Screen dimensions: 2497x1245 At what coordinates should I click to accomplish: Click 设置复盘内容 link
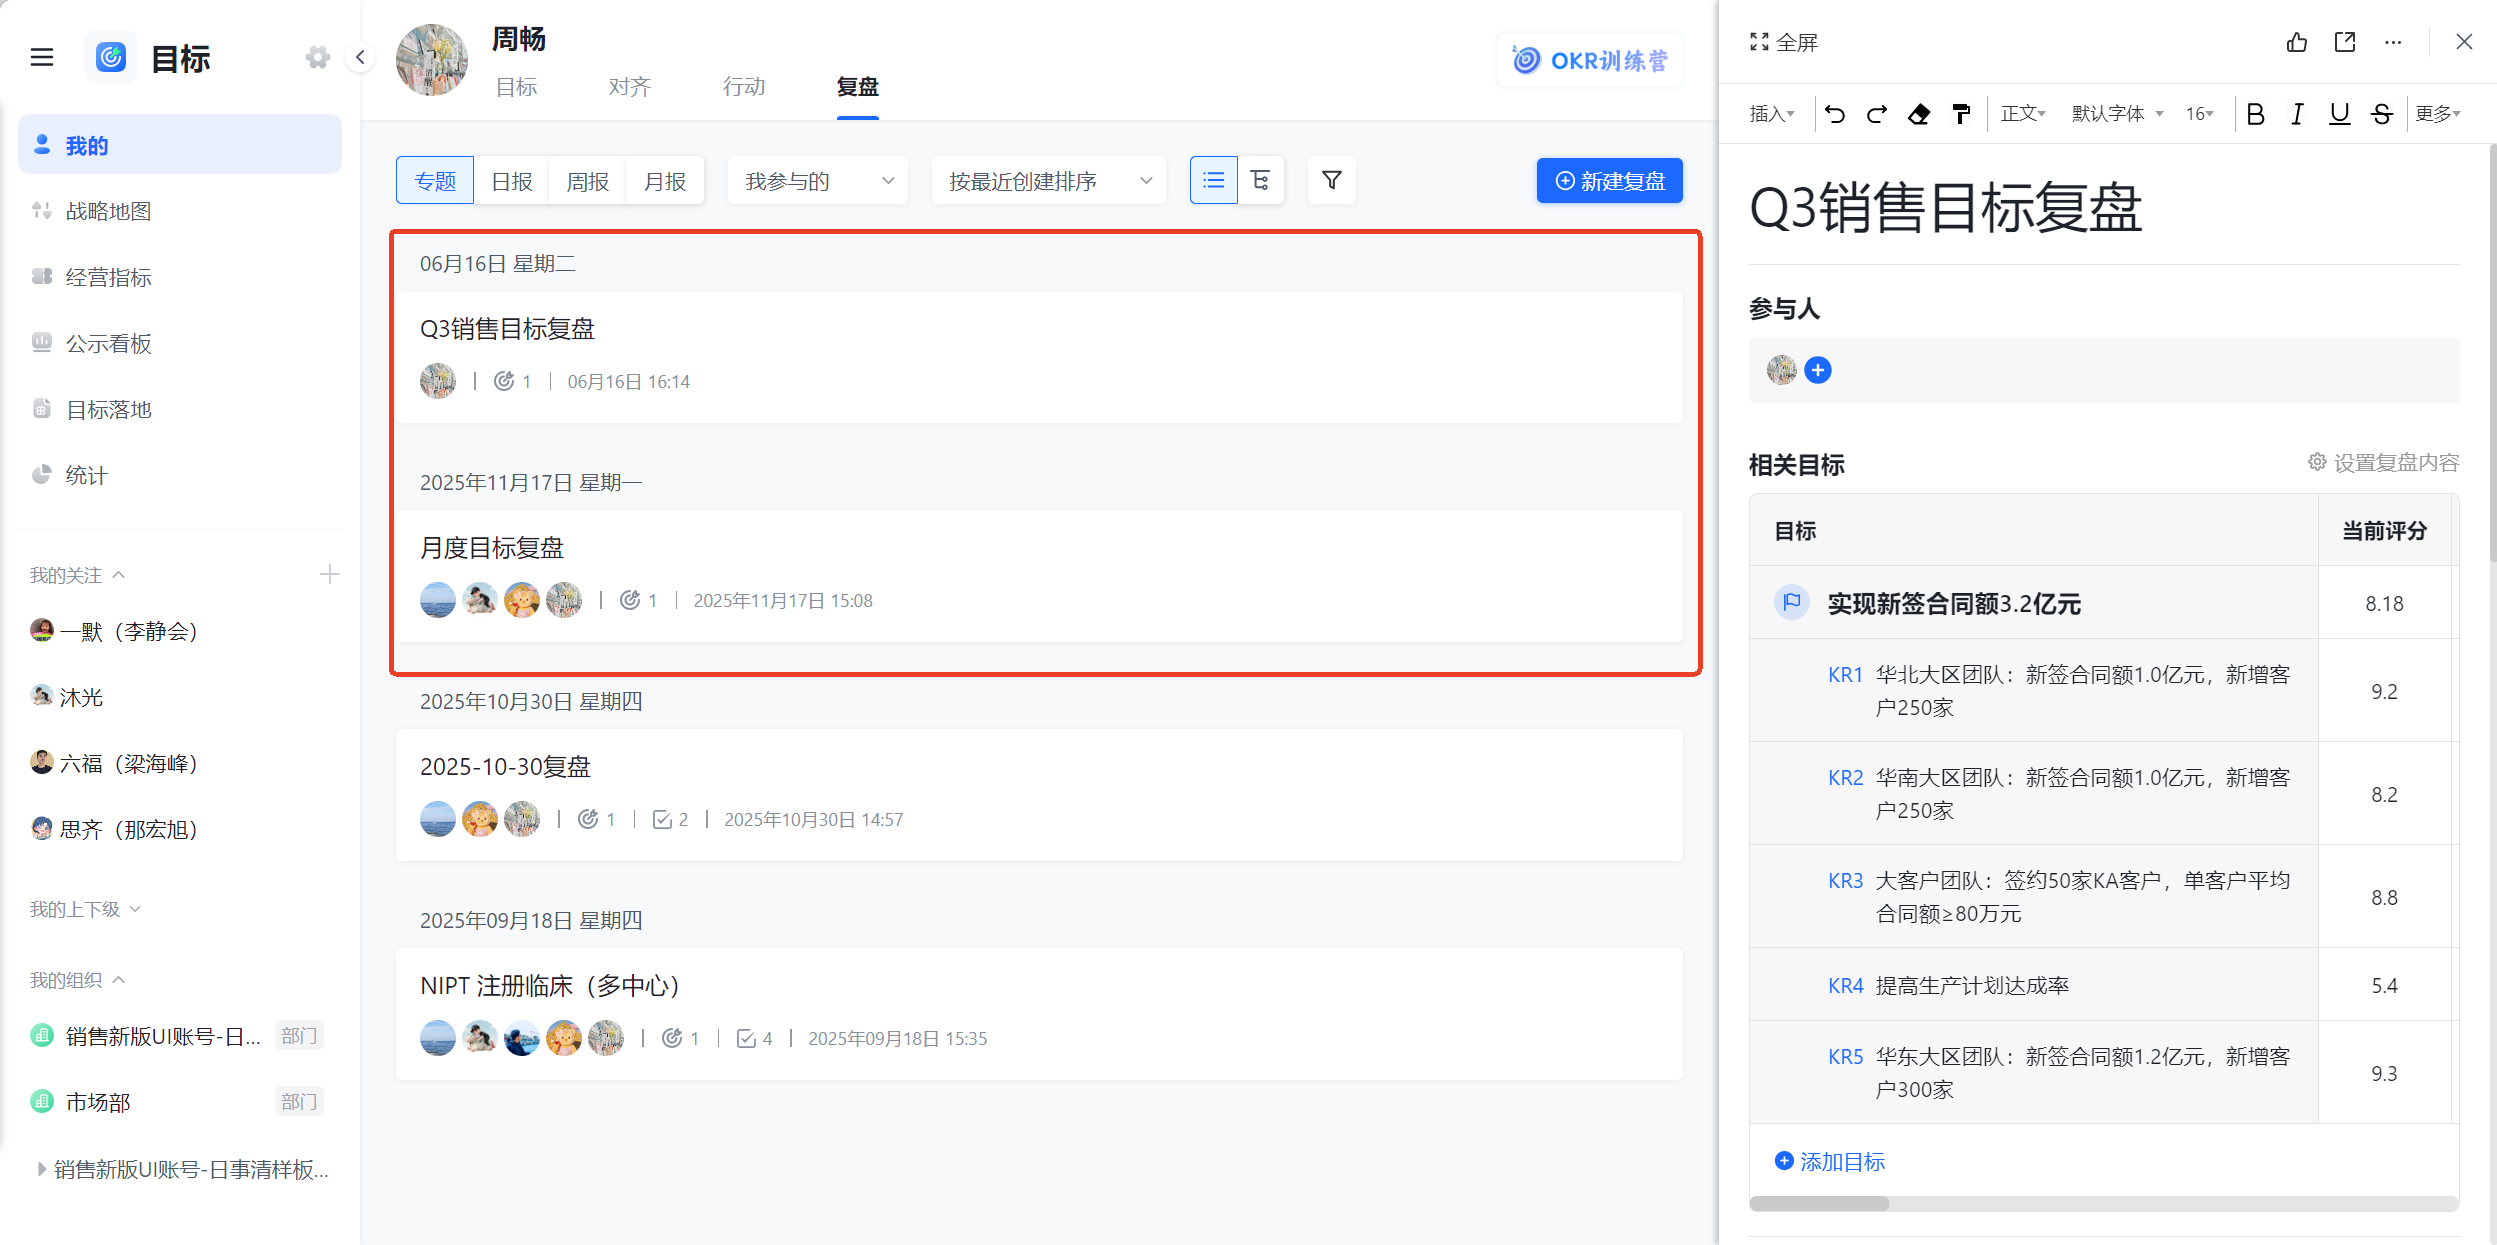[x=2383, y=462]
